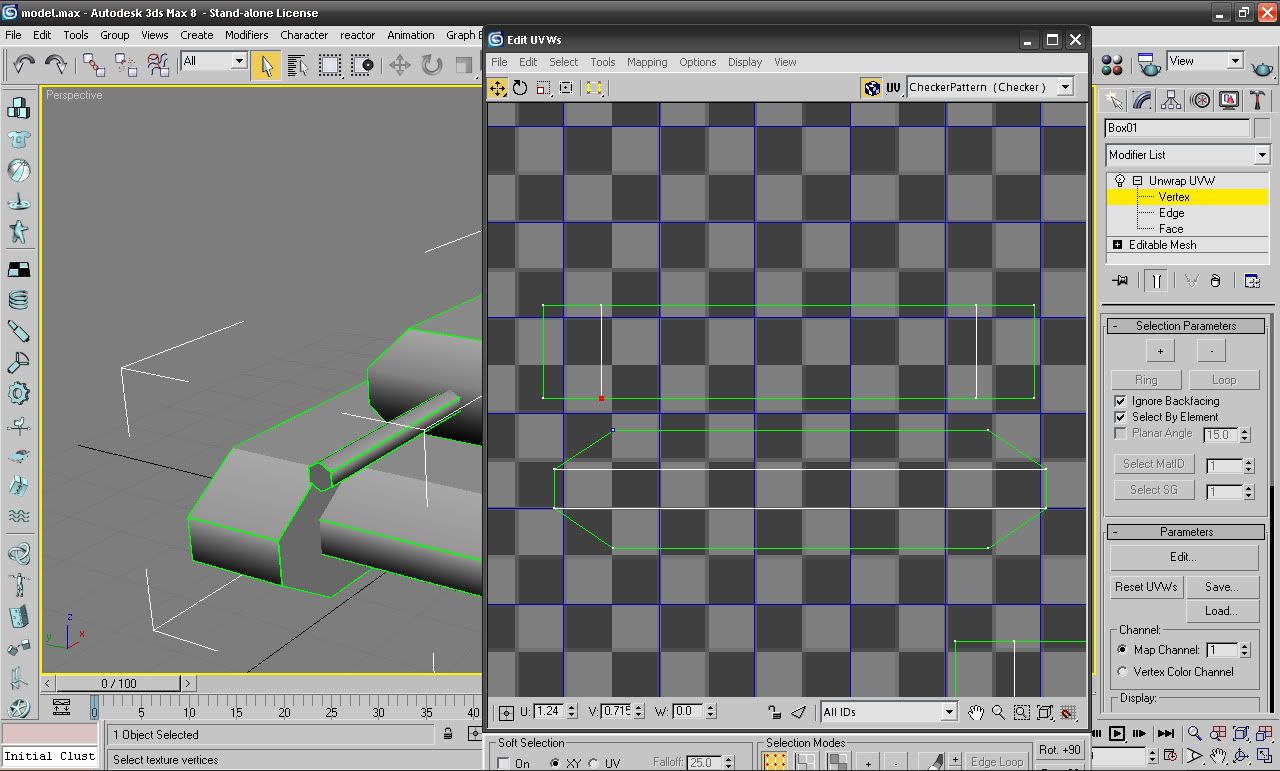This screenshot has height=771, width=1280.
Task: Open the Motion panel tab
Action: click(1200, 100)
